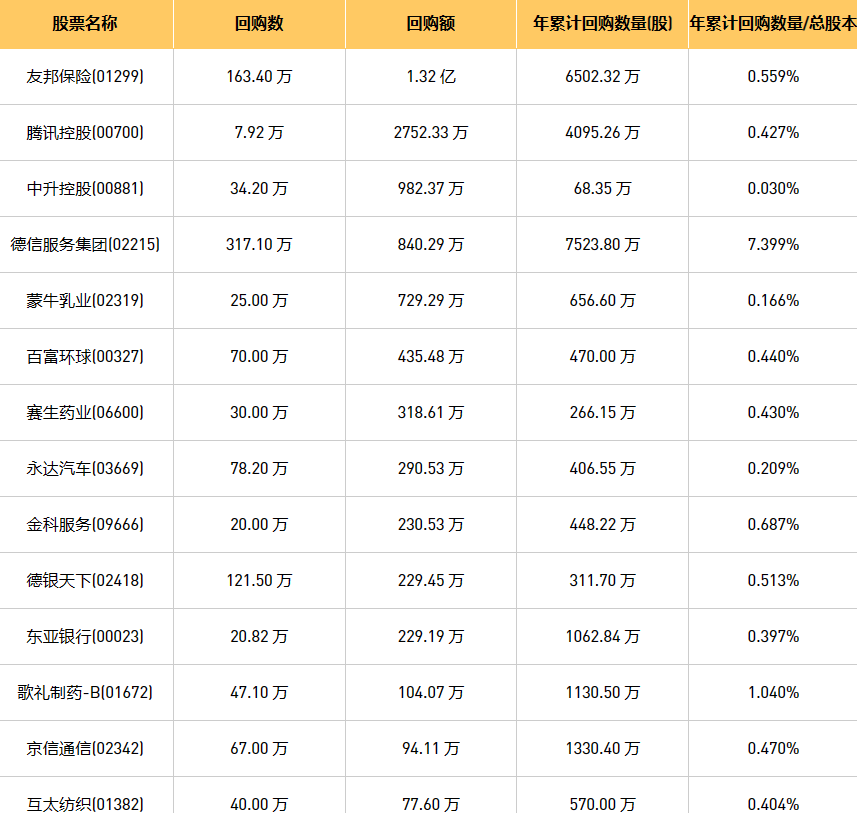Click repurchase count 317.10 万
Viewport: 857px width, 813px height.
(259, 244)
